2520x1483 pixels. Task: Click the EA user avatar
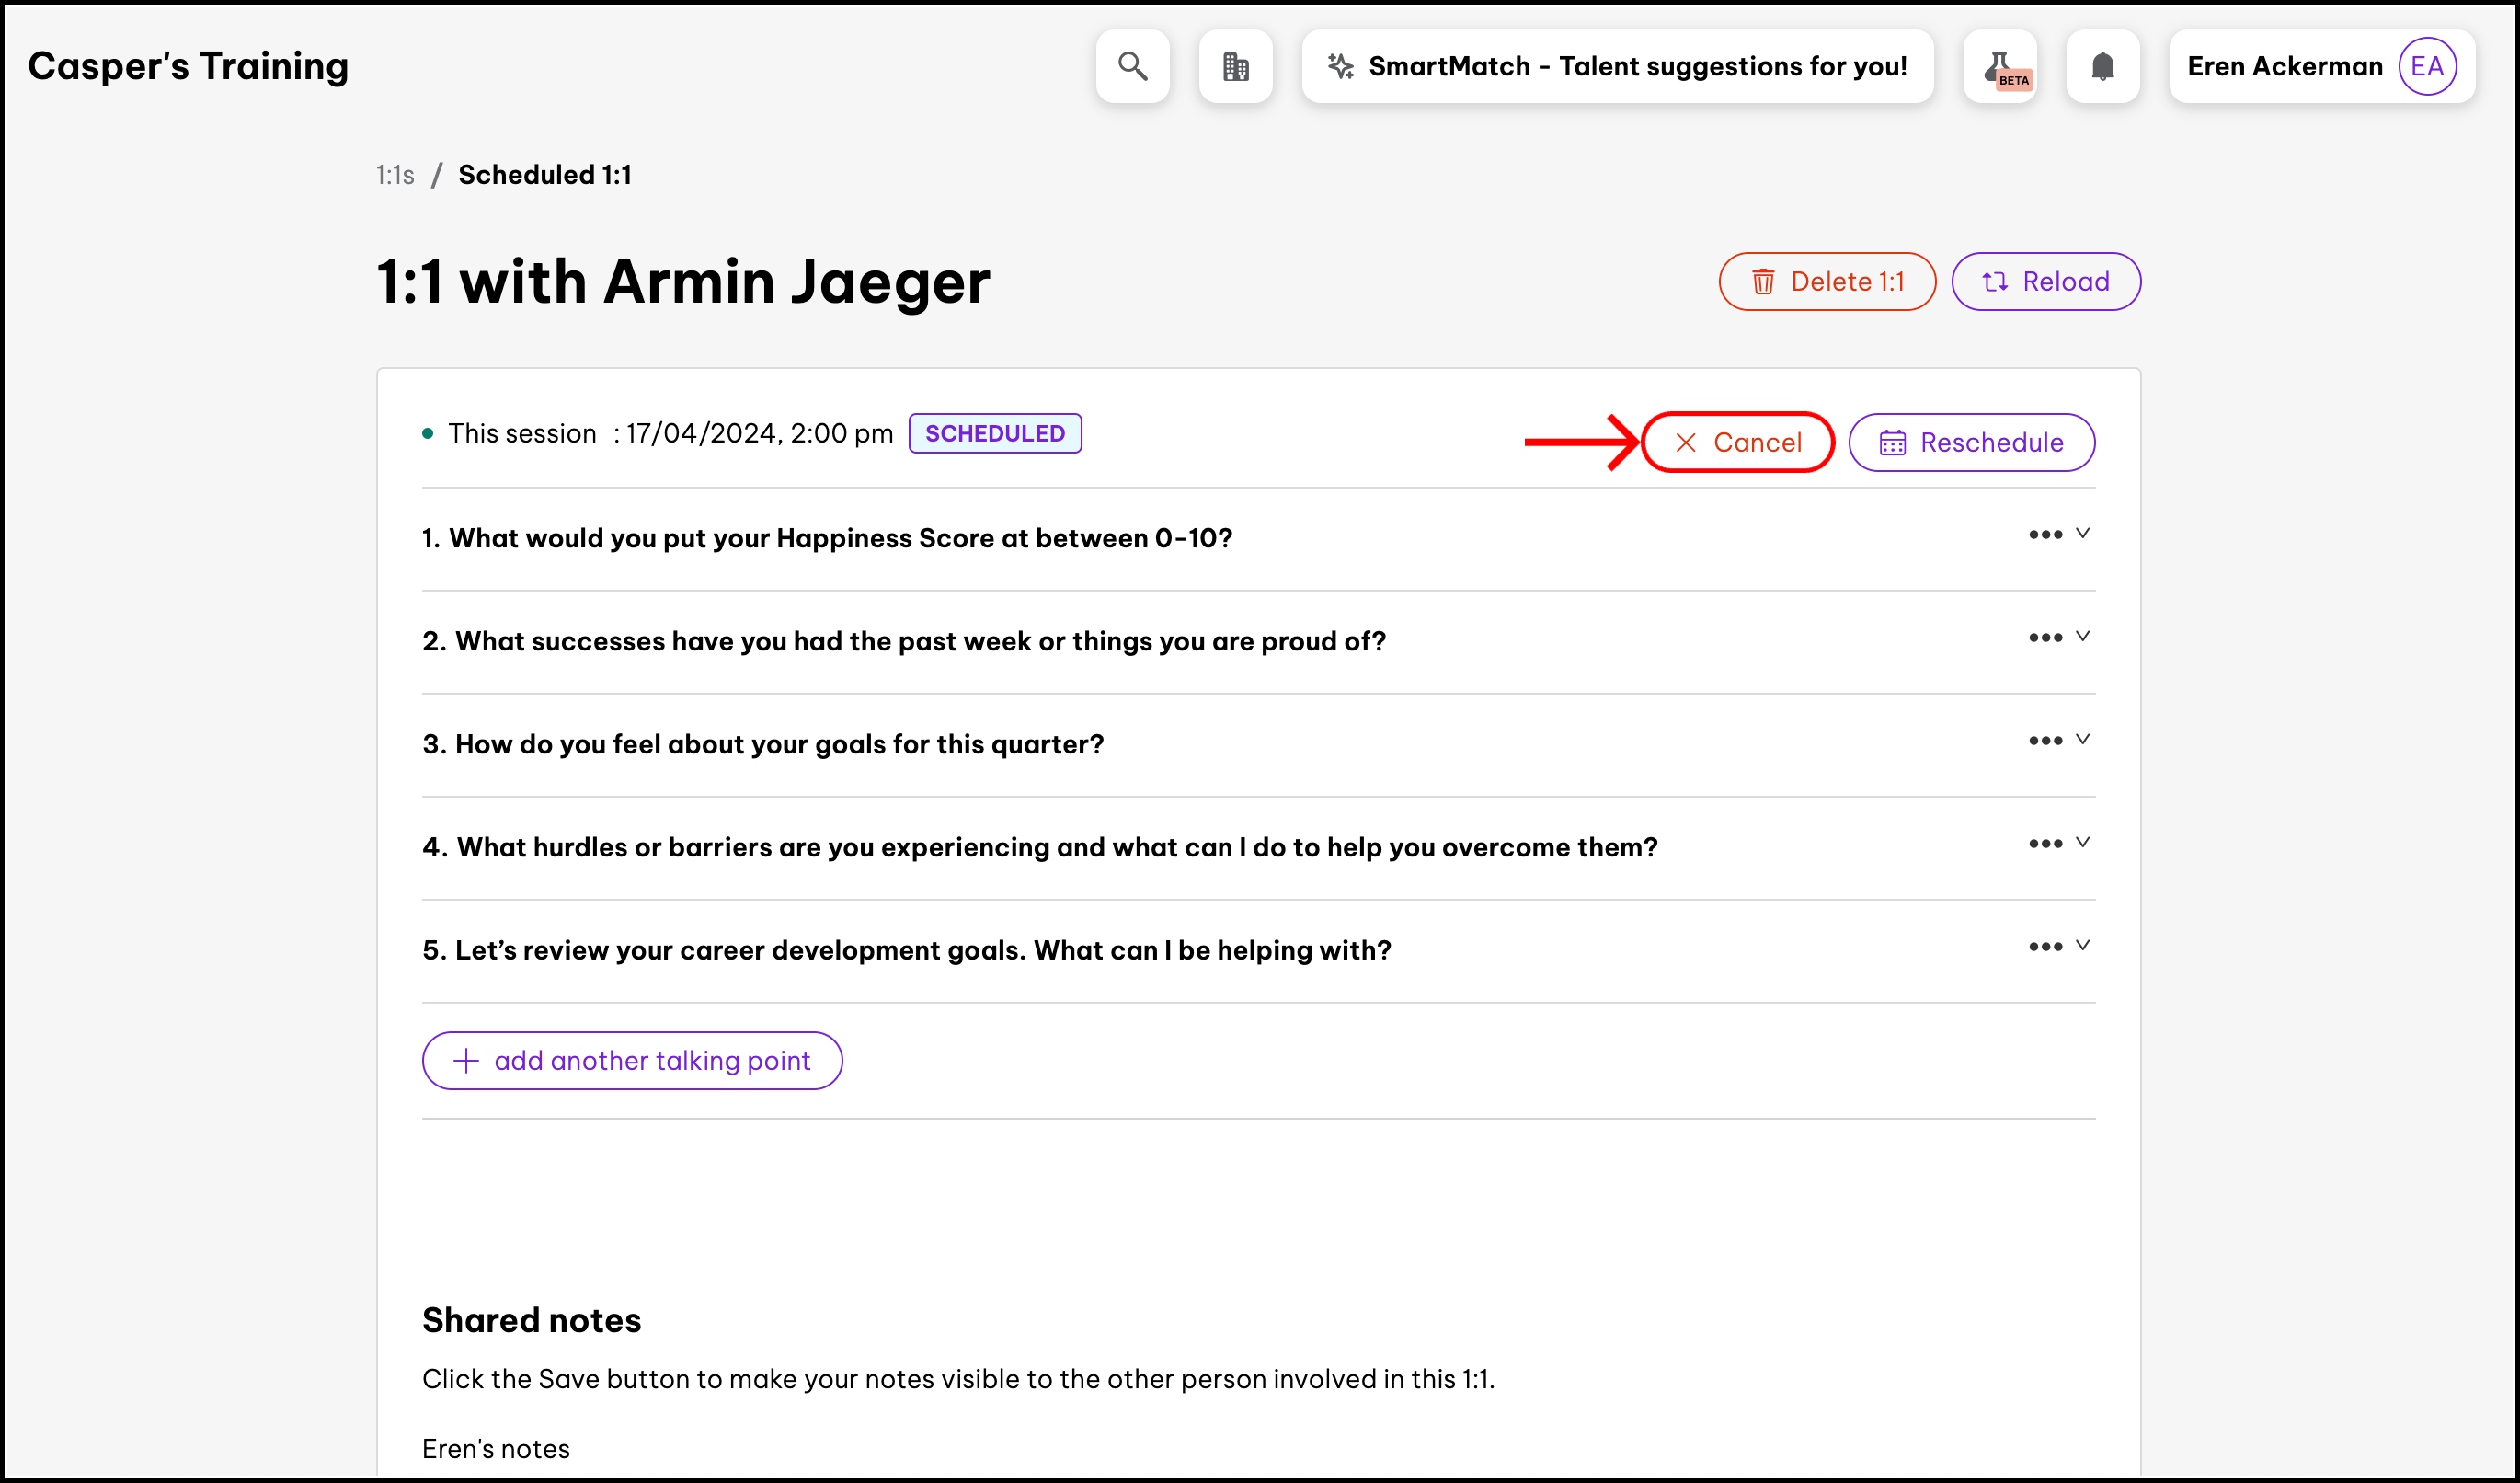(2426, 66)
